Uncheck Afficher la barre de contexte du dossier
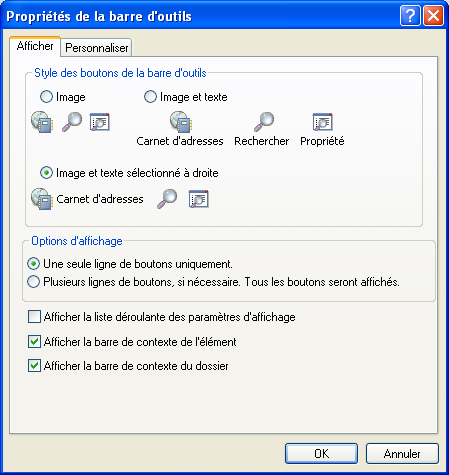Image resolution: width=449 pixels, height=475 pixels. click(x=34, y=366)
